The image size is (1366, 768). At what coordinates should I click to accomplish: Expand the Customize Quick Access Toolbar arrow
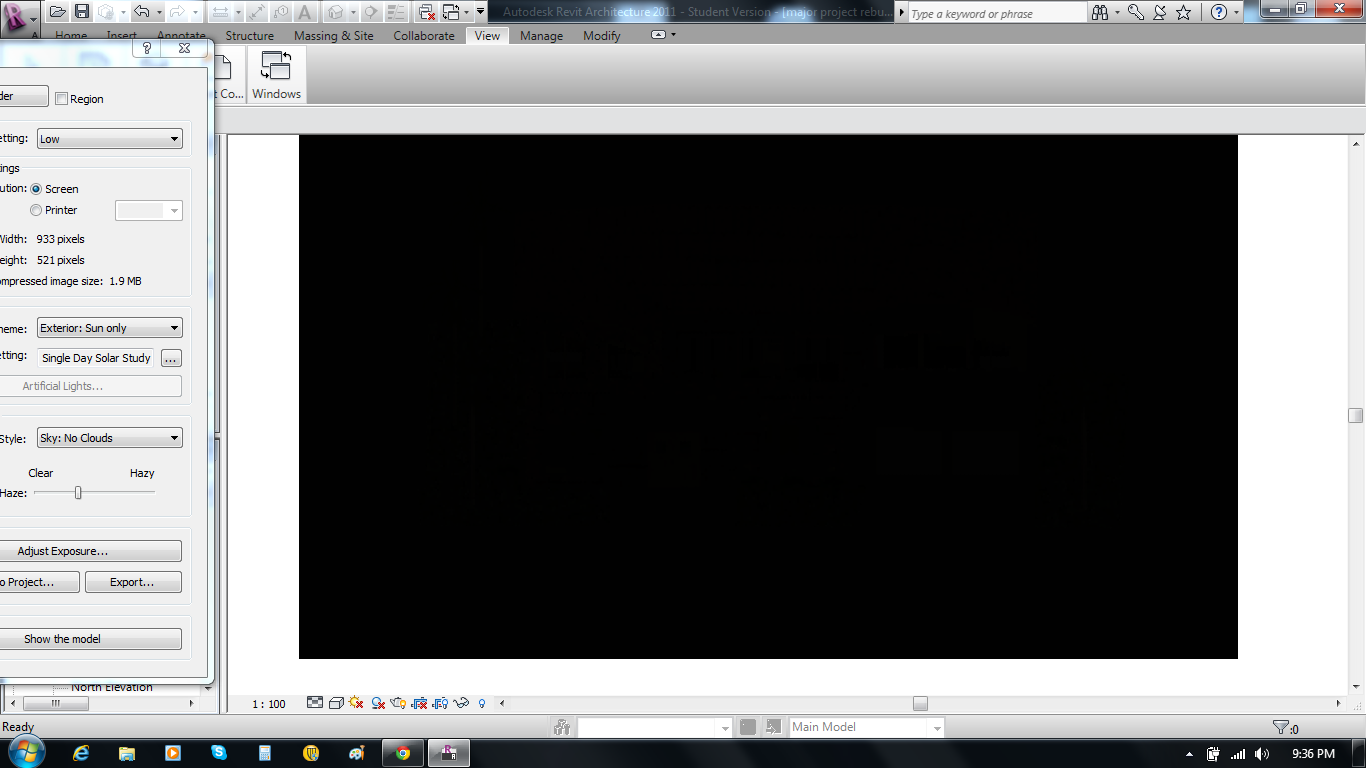click(x=481, y=12)
